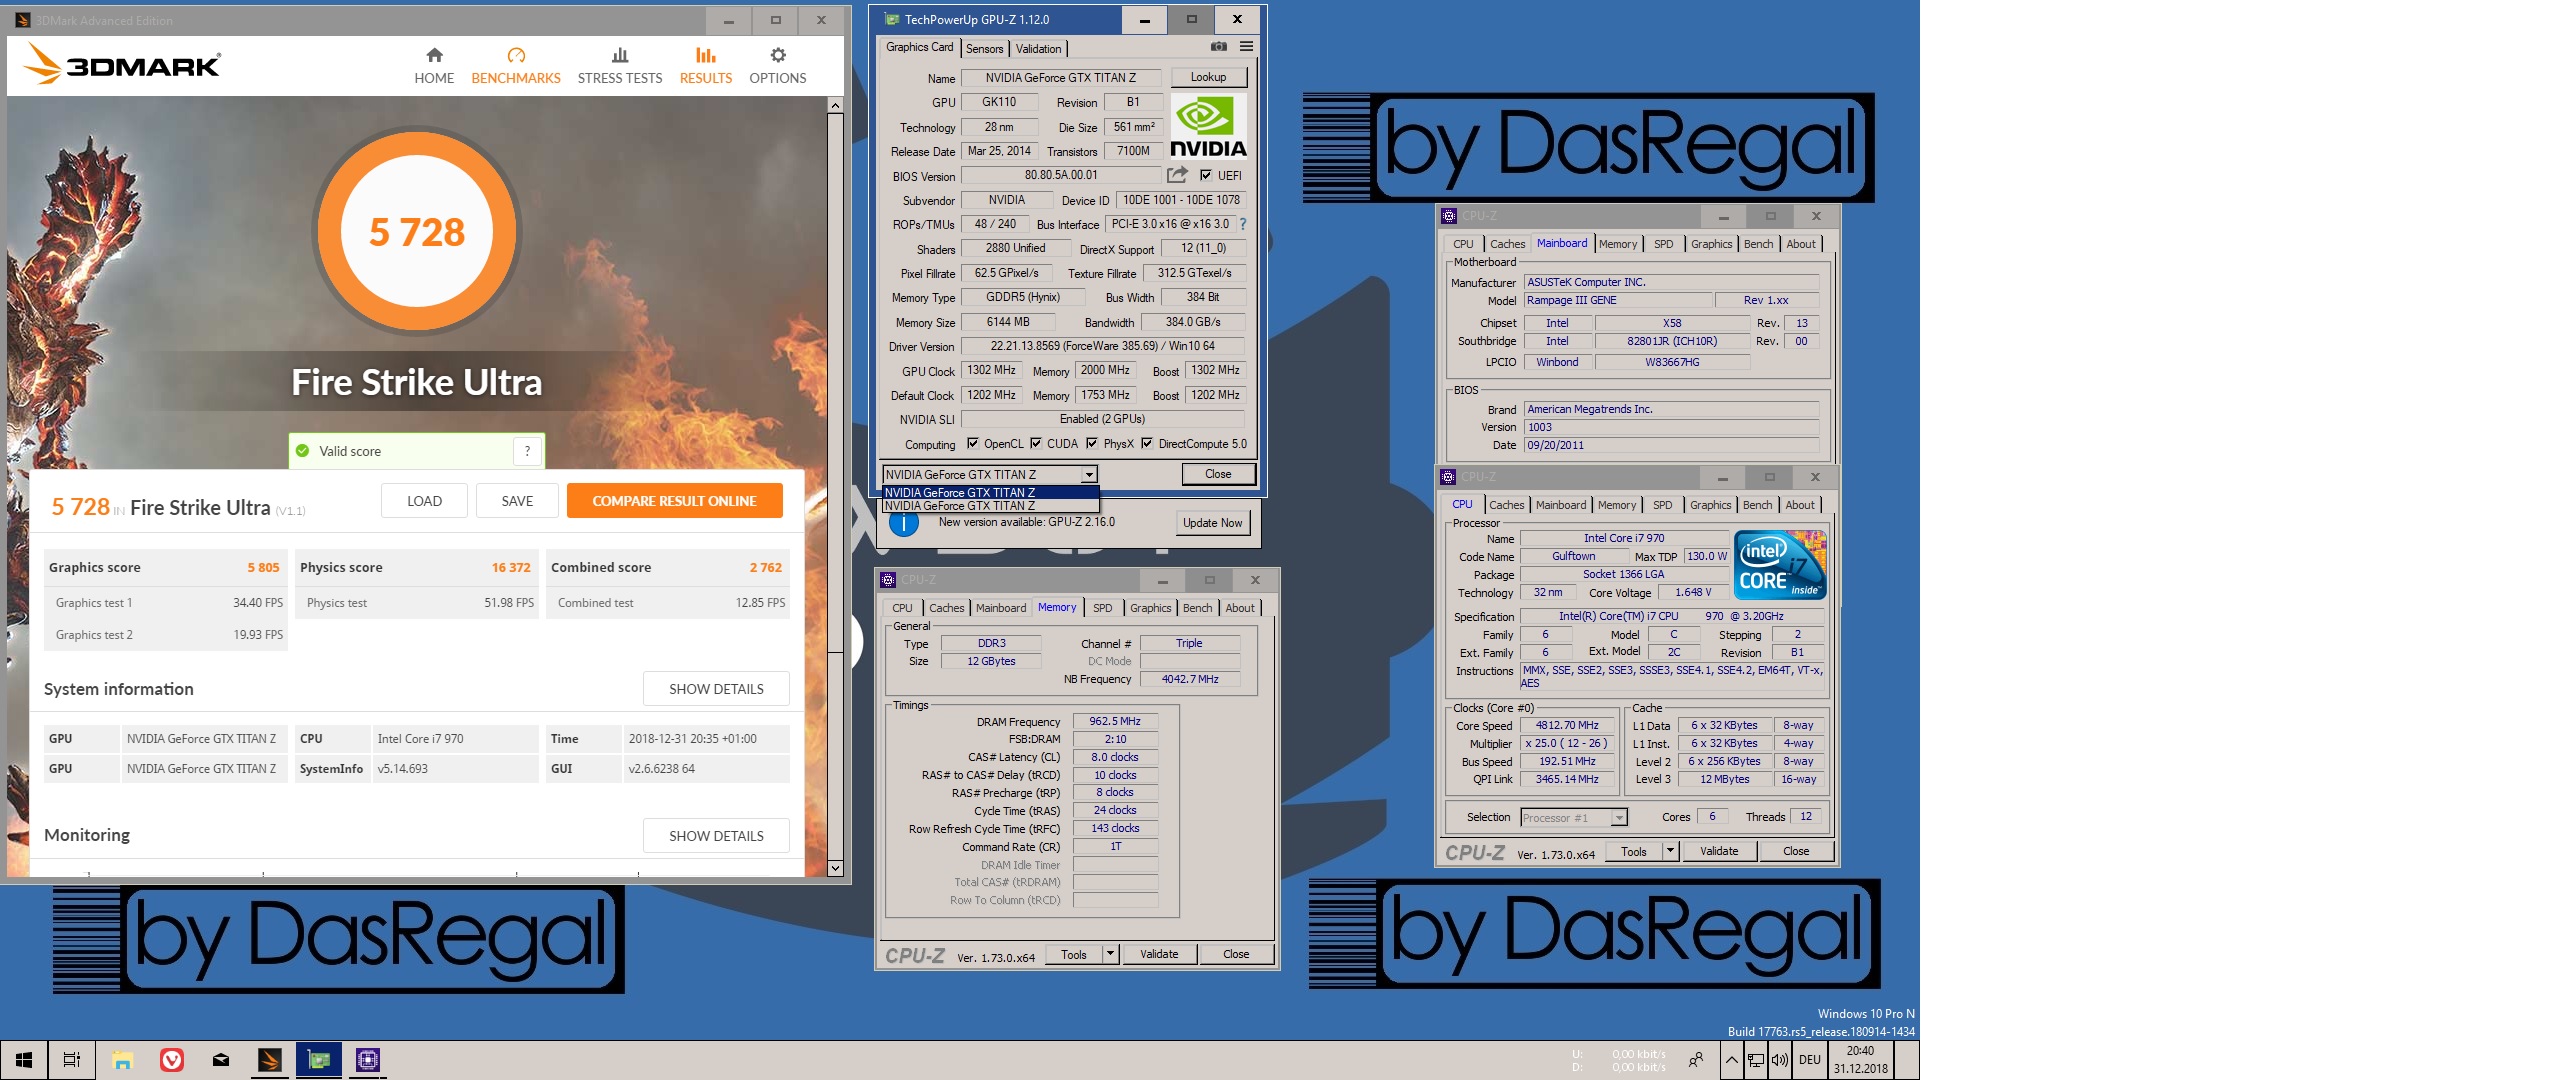Click the 3DMark scrollbar up arrow
Screen dimensions: 2560x1080
pos(835,105)
